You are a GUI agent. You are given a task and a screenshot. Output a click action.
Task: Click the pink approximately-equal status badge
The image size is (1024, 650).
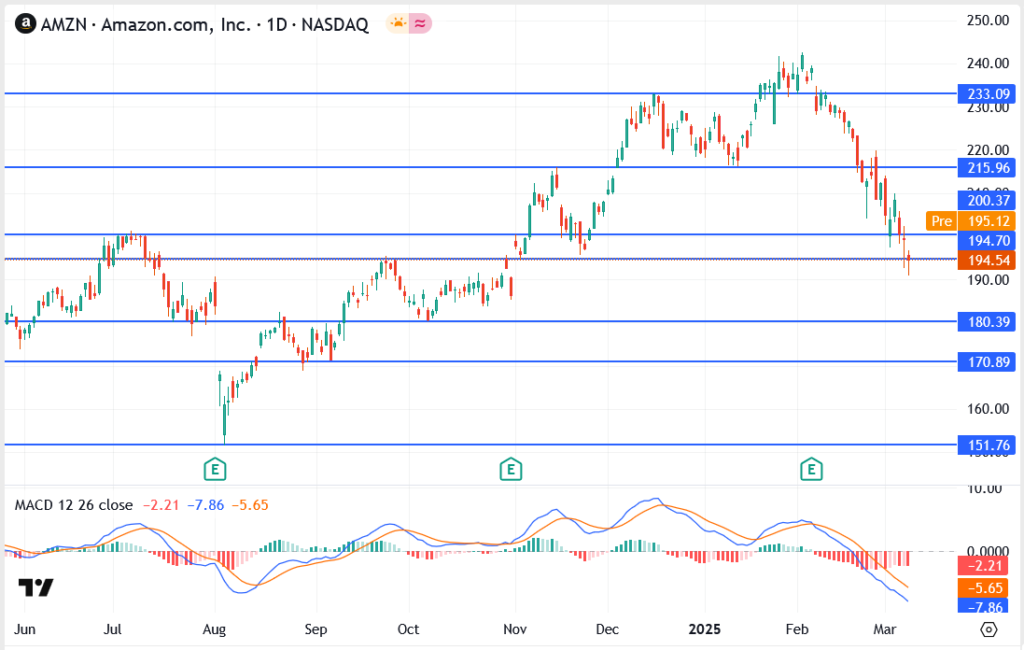pyautogui.click(x=420, y=24)
